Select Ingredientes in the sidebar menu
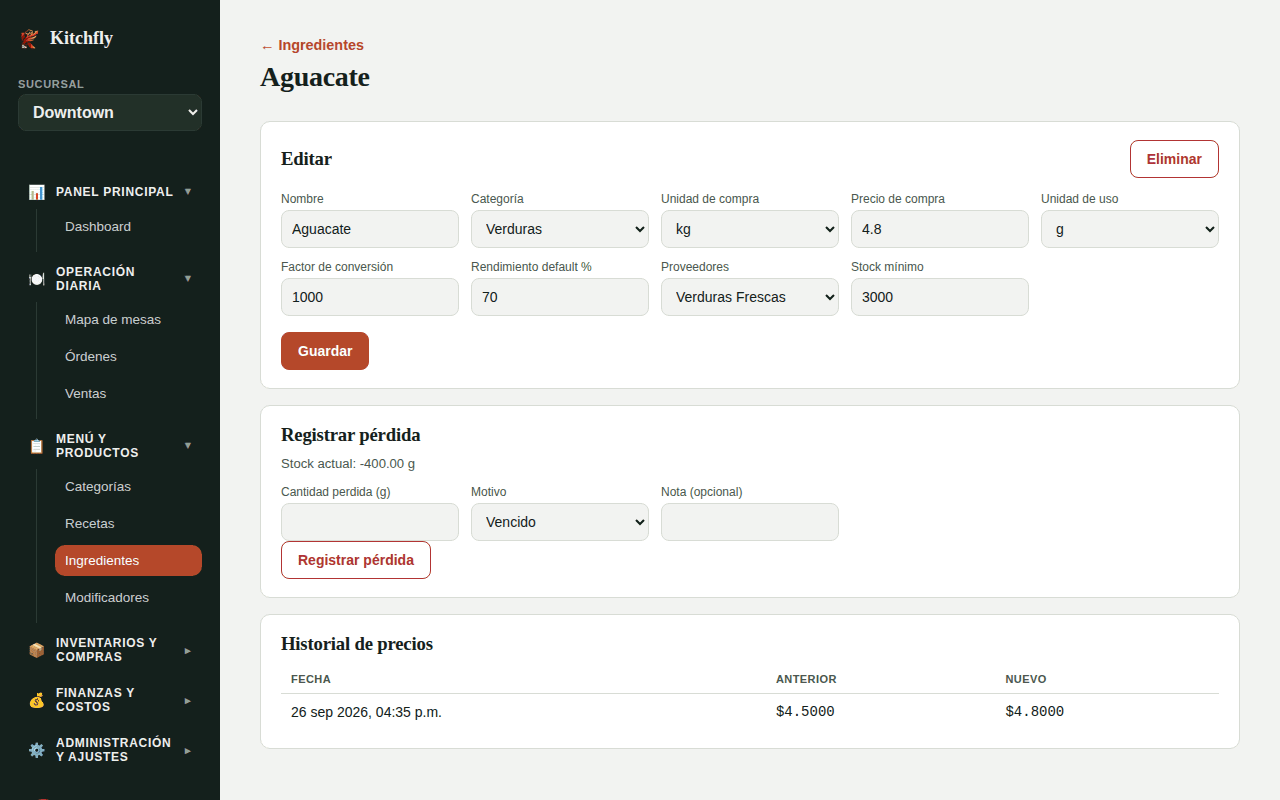 click(128, 561)
